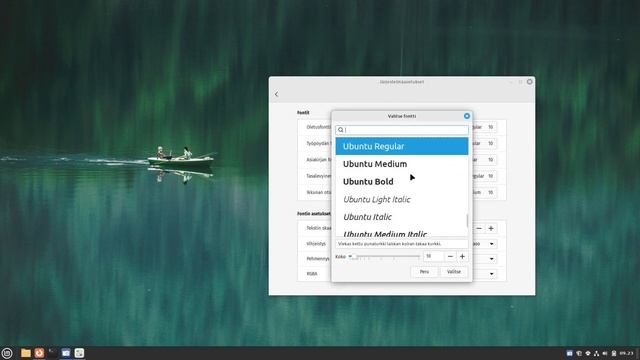Focus the font search field
Image resolution: width=640 pixels, height=360 pixels.
click(402, 130)
